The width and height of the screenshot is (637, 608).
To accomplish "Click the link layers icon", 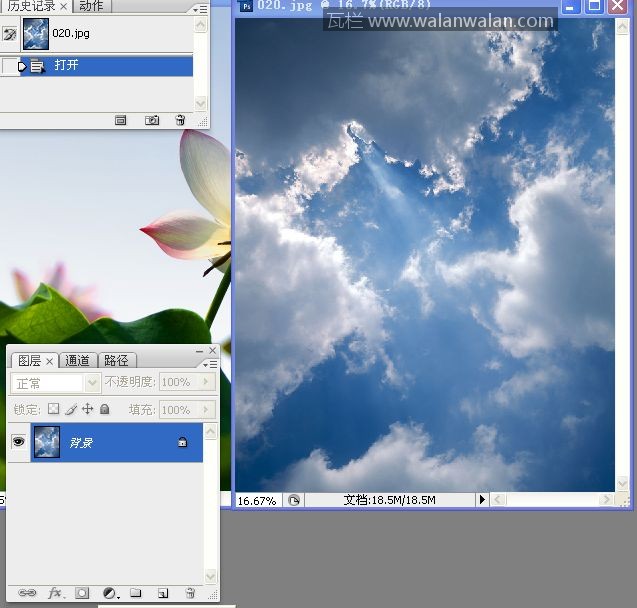I will [27, 593].
